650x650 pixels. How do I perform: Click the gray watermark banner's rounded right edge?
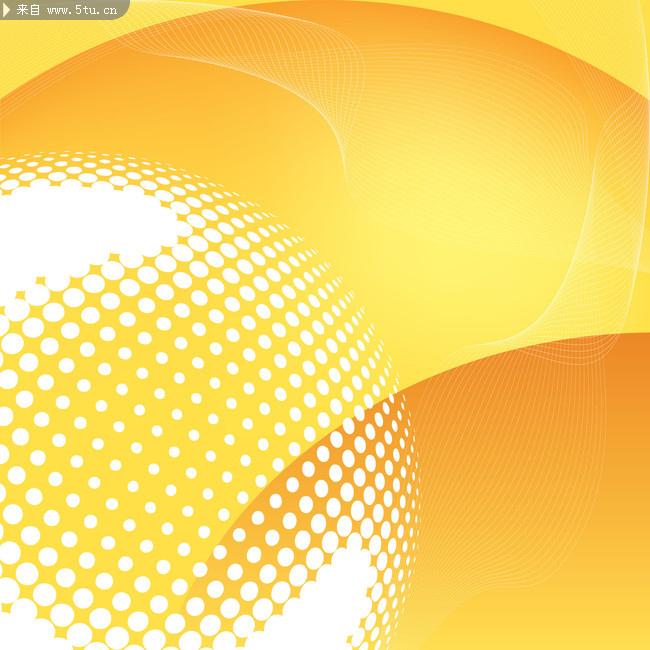tap(125, 10)
